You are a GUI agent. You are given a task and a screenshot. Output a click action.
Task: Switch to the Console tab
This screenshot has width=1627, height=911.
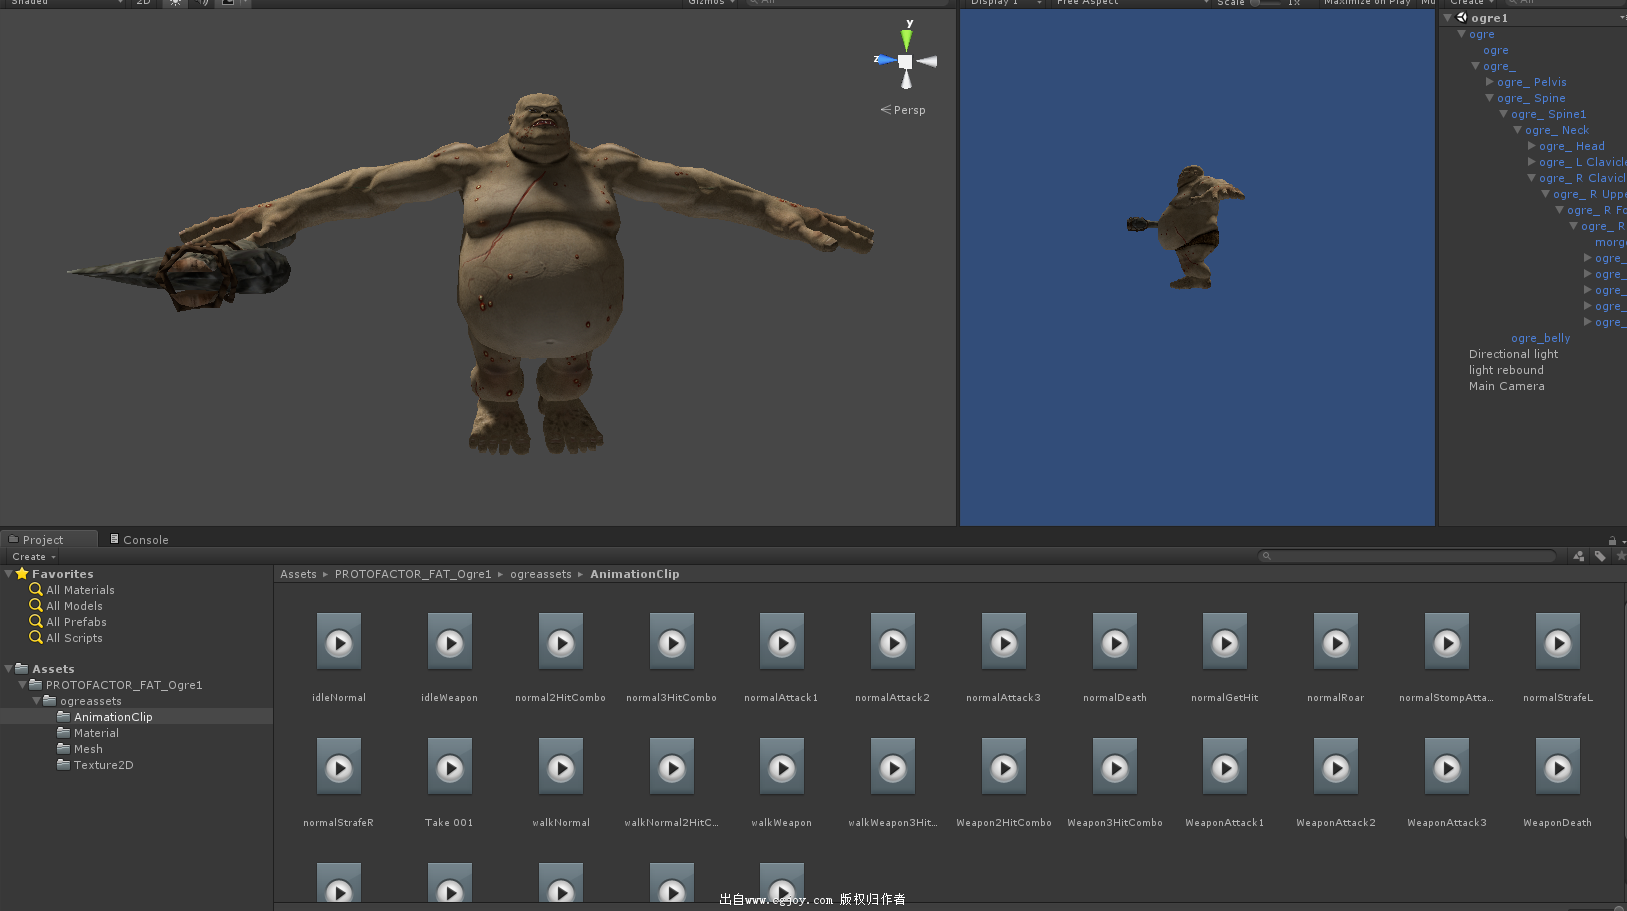click(x=139, y=540)
